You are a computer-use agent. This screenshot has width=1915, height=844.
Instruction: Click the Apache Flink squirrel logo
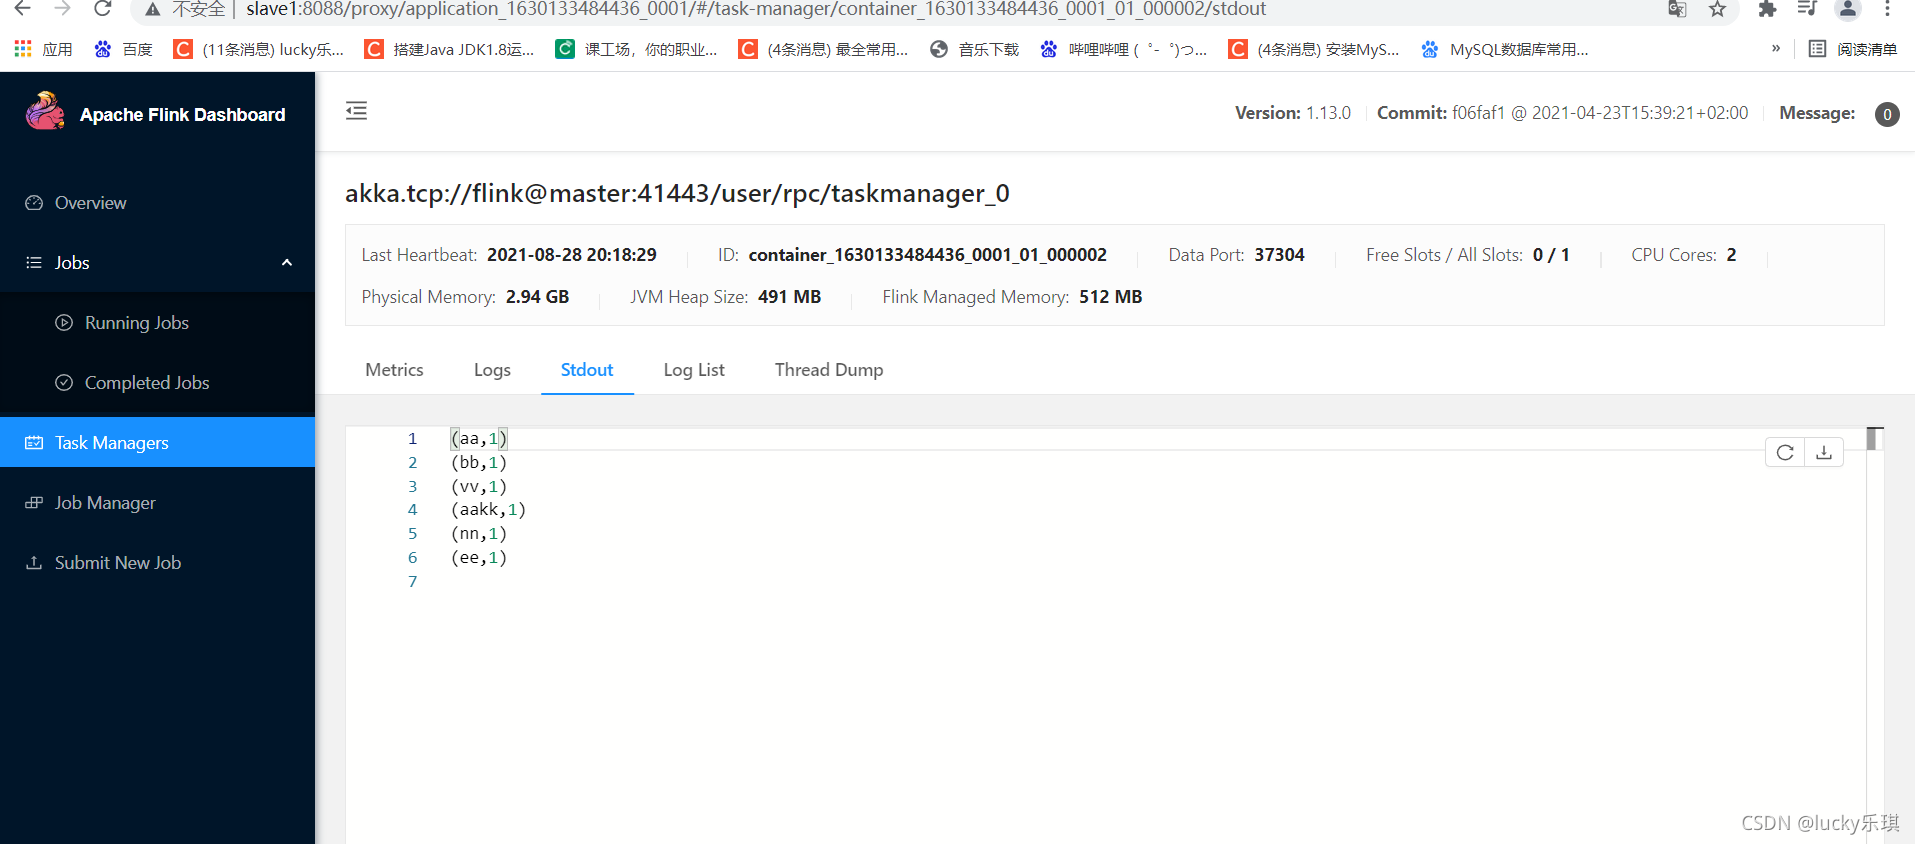(x=45, y=112)
